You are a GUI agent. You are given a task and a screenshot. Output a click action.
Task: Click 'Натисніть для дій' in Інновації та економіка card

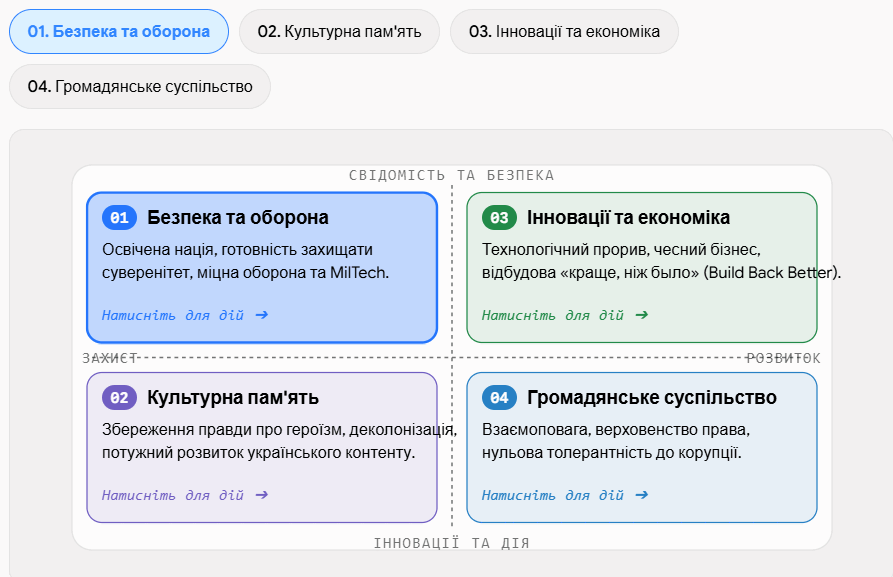(553, 315)
